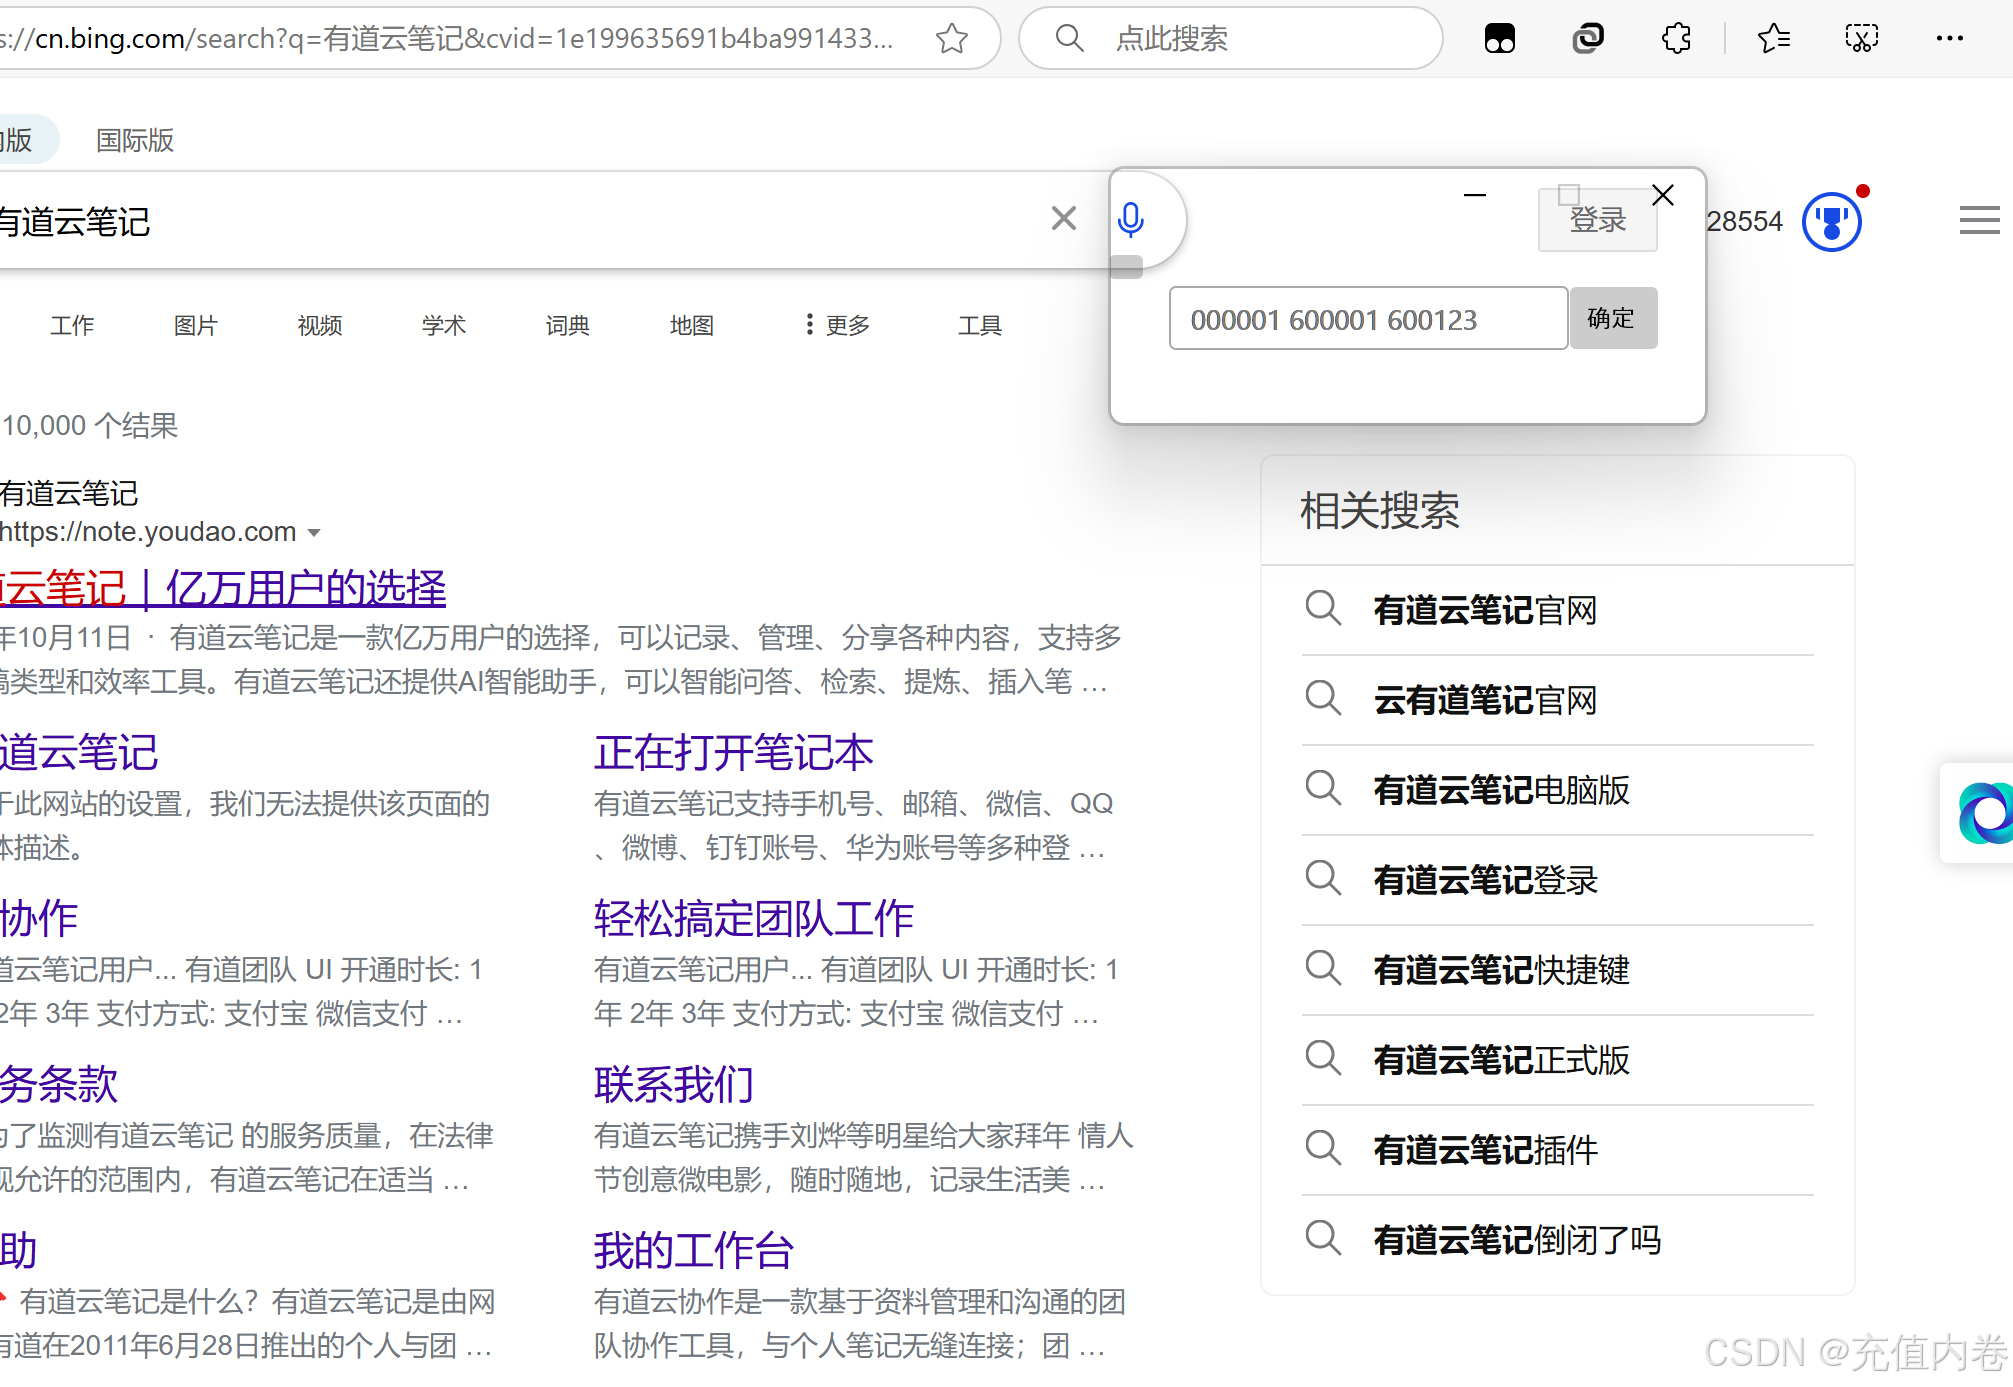This screenshot has height=1387, width=2013.
Task: Clear search text with the X icon
Action: coord(1064,218)
